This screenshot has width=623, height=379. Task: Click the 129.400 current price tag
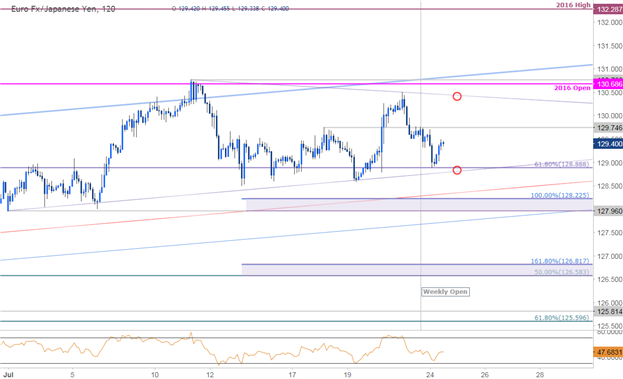coord(608,144)
